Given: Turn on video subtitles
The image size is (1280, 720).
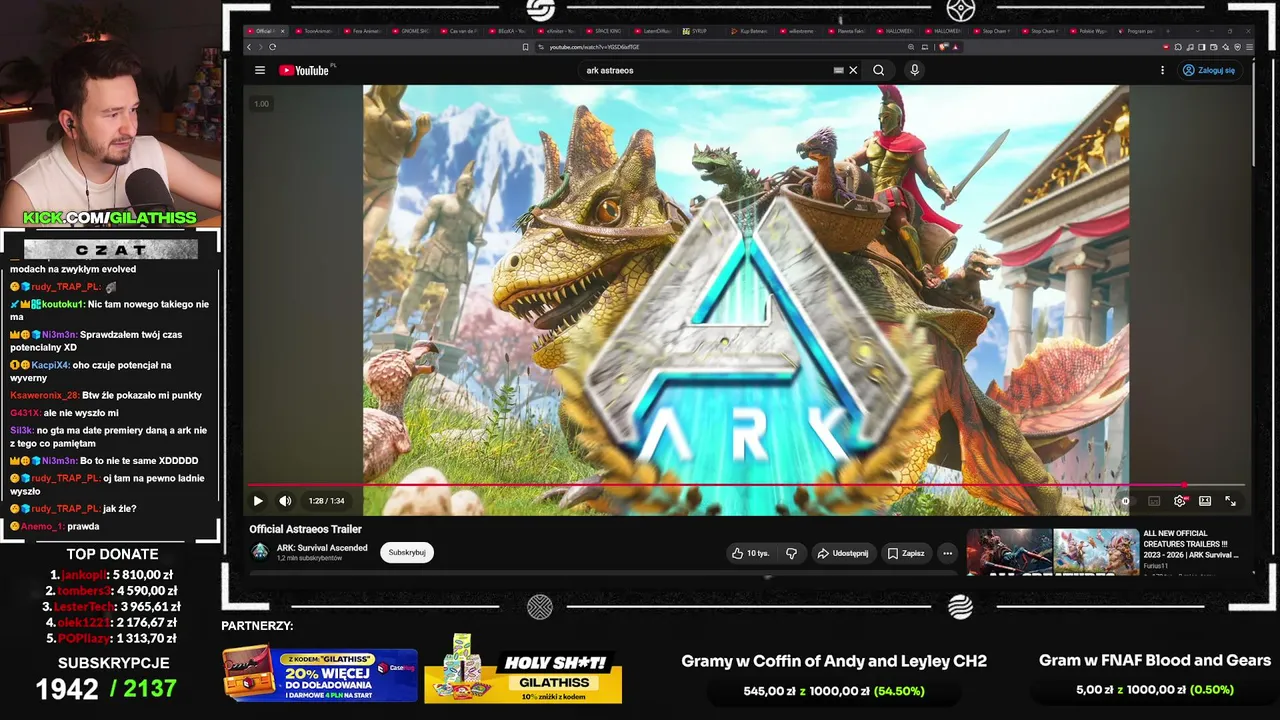Looking at the screenshot, I should tap(1154, 501).
